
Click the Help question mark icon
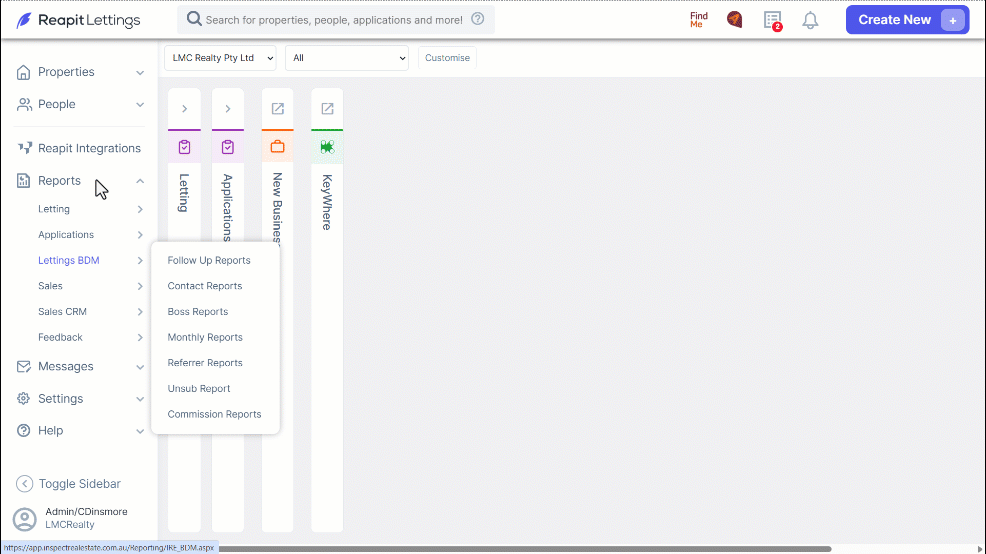(x=23, y=431)
